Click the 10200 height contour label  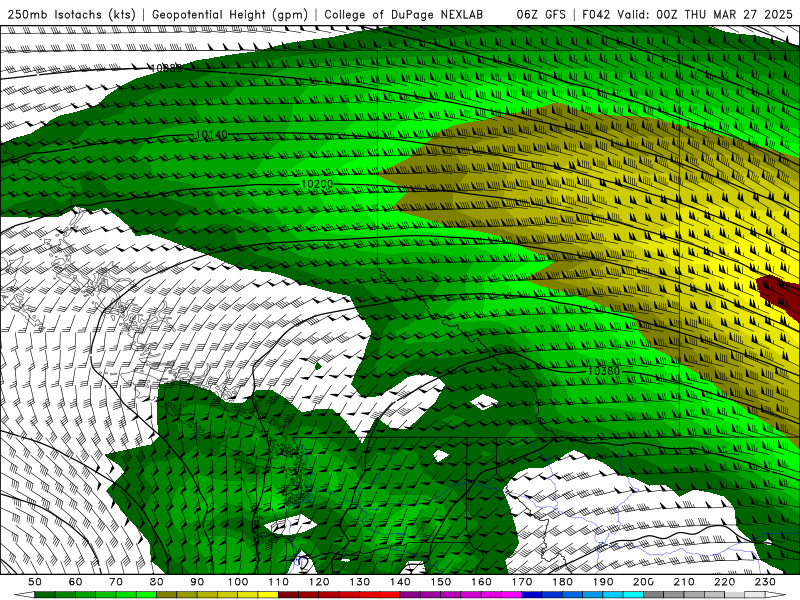(x=317, y=184)
